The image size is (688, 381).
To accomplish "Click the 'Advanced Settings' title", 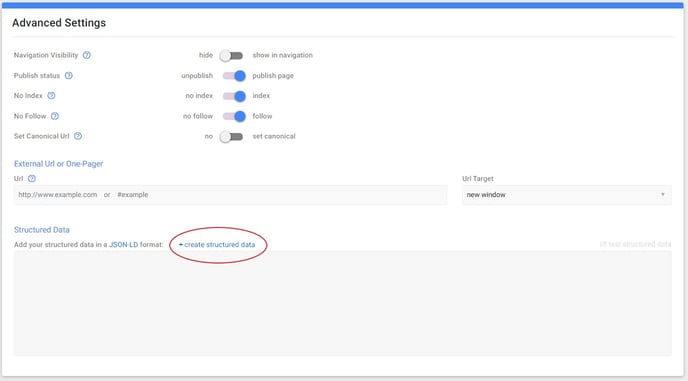I will pyautogui.click(x=59, y=23).
